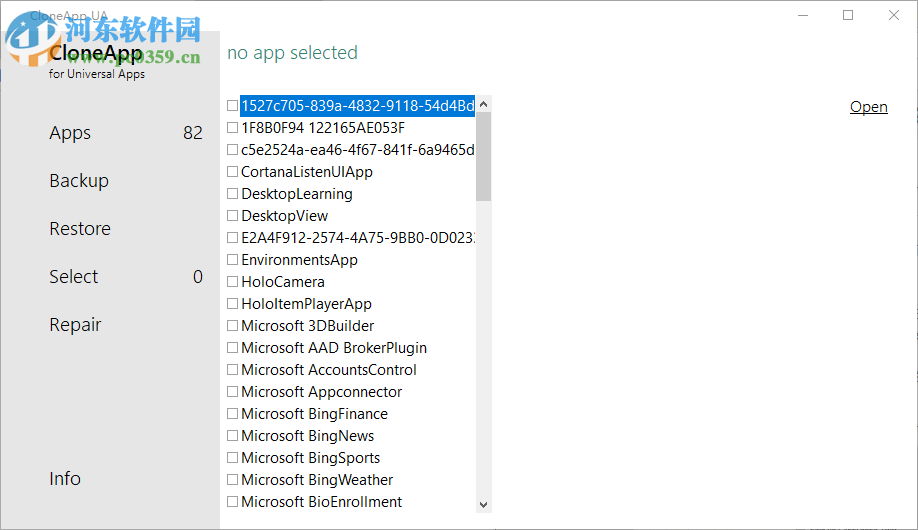Image resolution: width=918 pixels, height=530 pixels.
Task: Tick the HoloCamera checkbox
Action: [233, 282]
